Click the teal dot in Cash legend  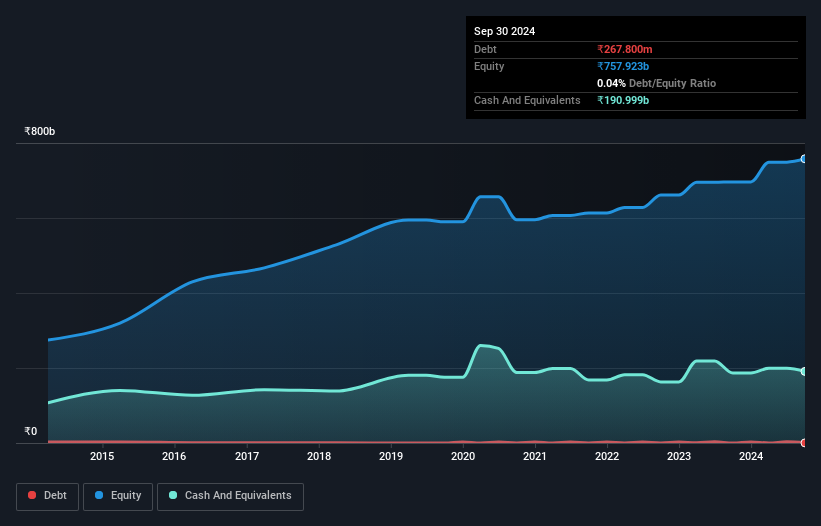(x=173, y=495)
